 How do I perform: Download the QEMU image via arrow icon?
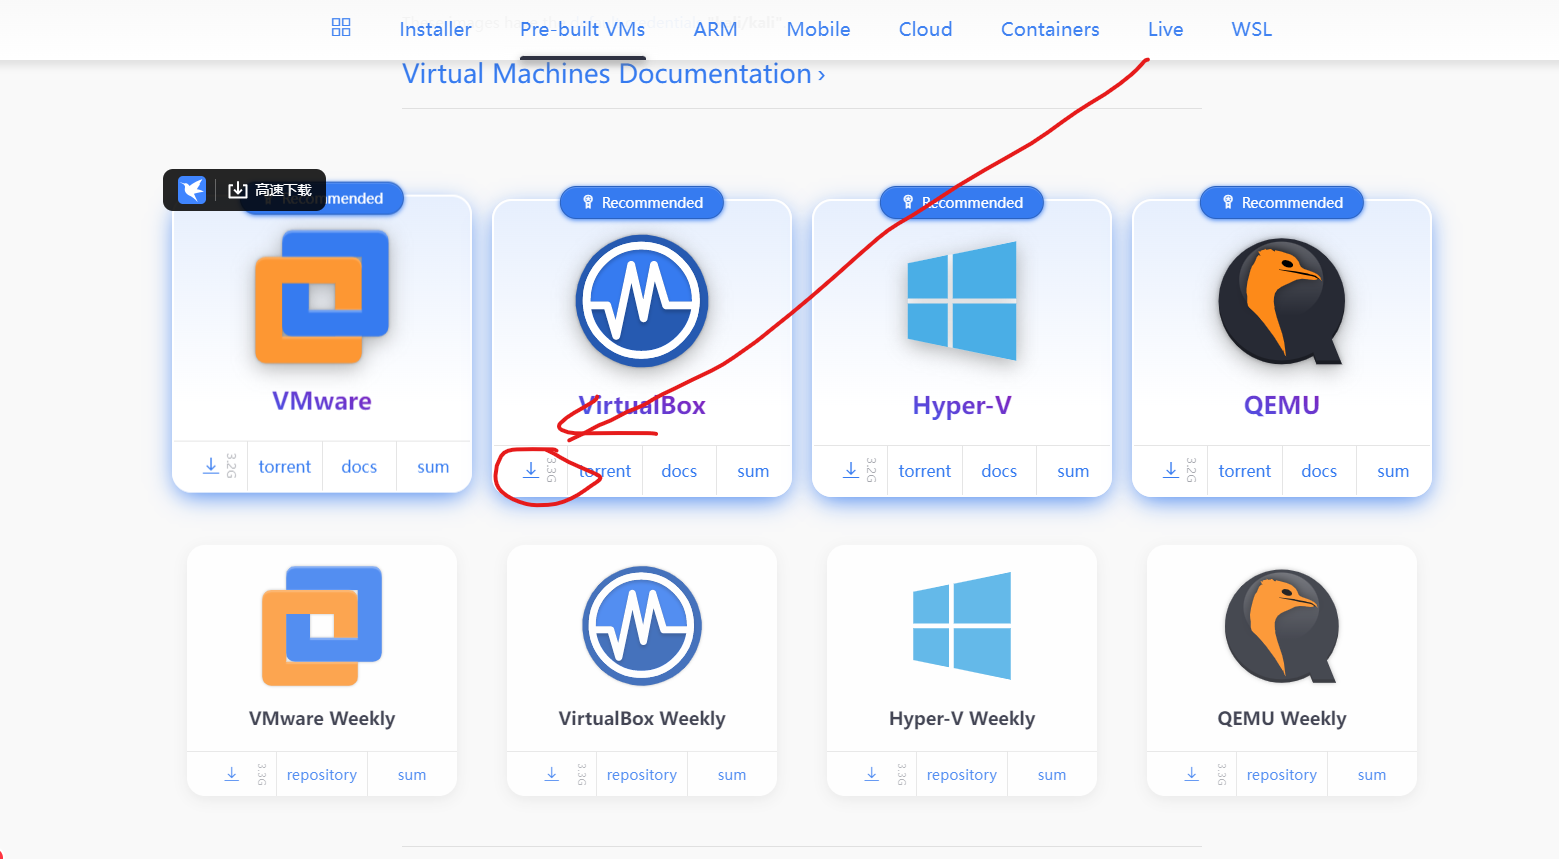pyautogui.click(x=1171, y=470)
